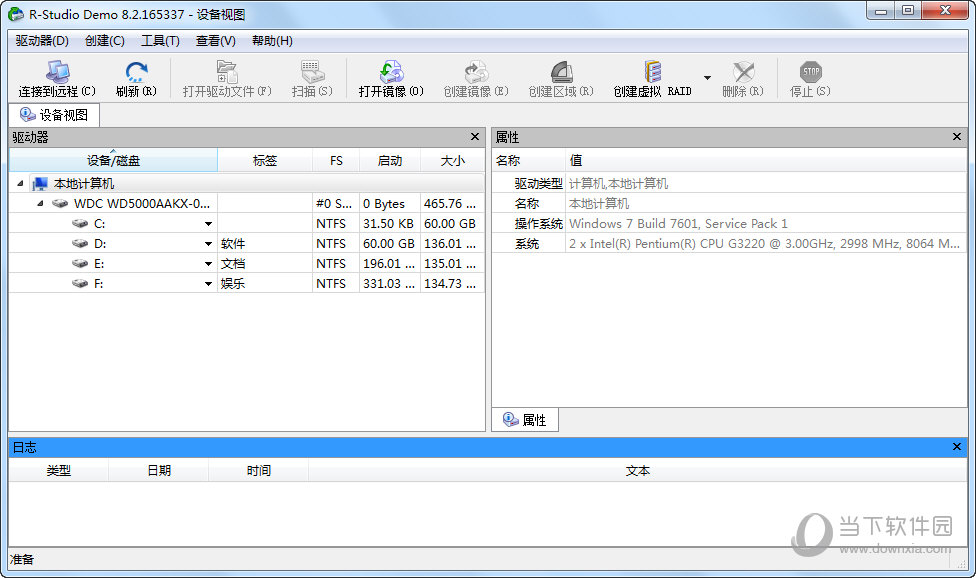
Task: Open the 工具(T) menu
Action: 160,40
